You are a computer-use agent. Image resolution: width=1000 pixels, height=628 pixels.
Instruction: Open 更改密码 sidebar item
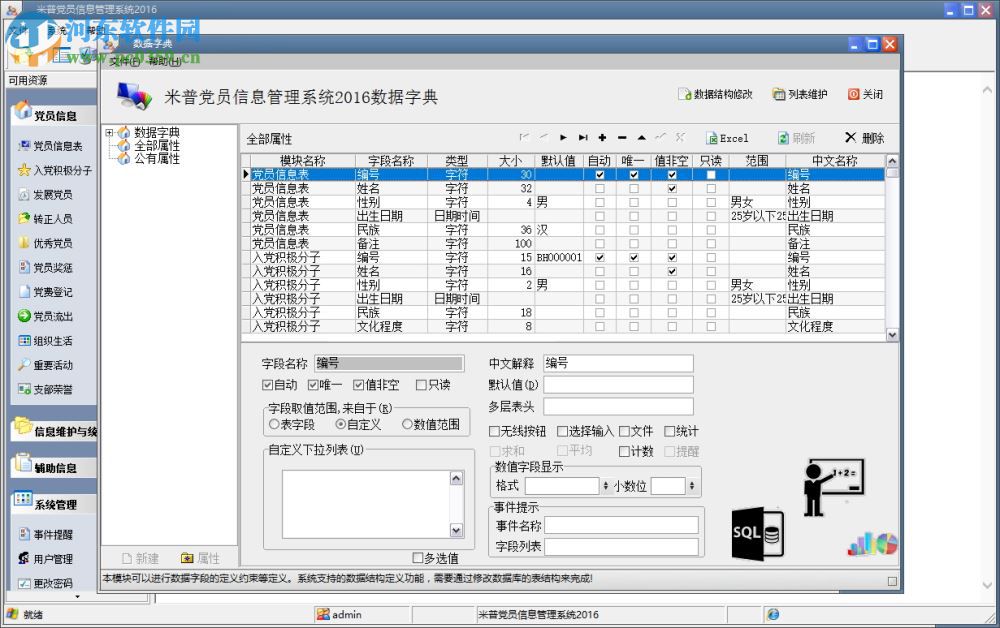tap(45, 583)
